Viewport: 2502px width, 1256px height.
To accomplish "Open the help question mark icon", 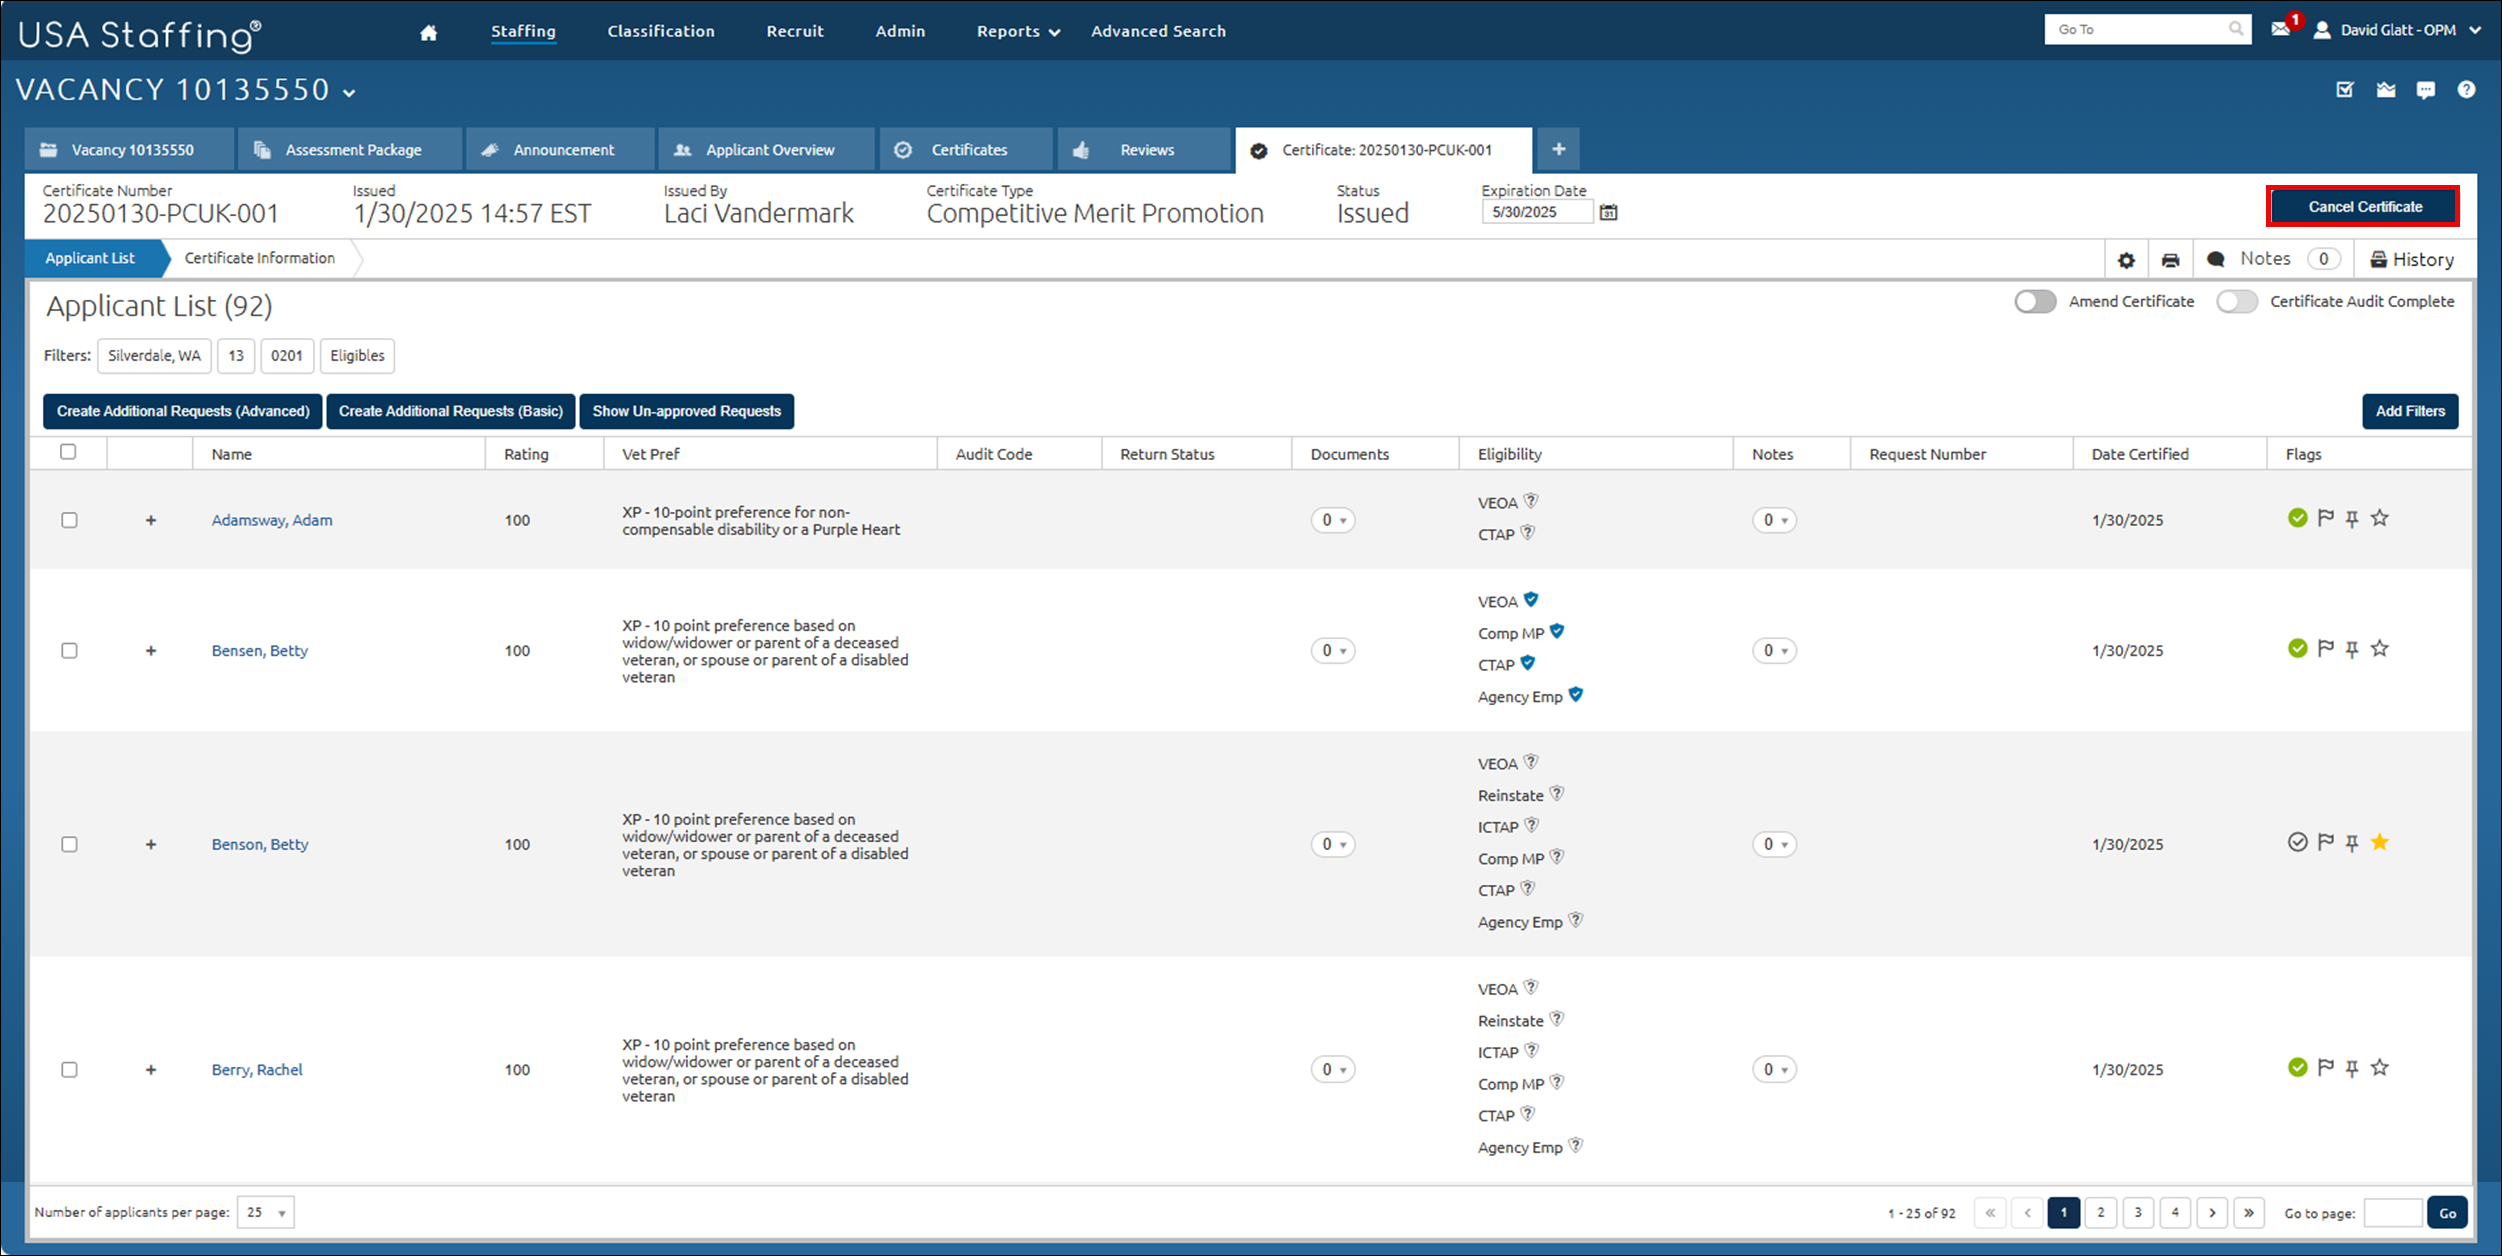I will (2467, 90).
